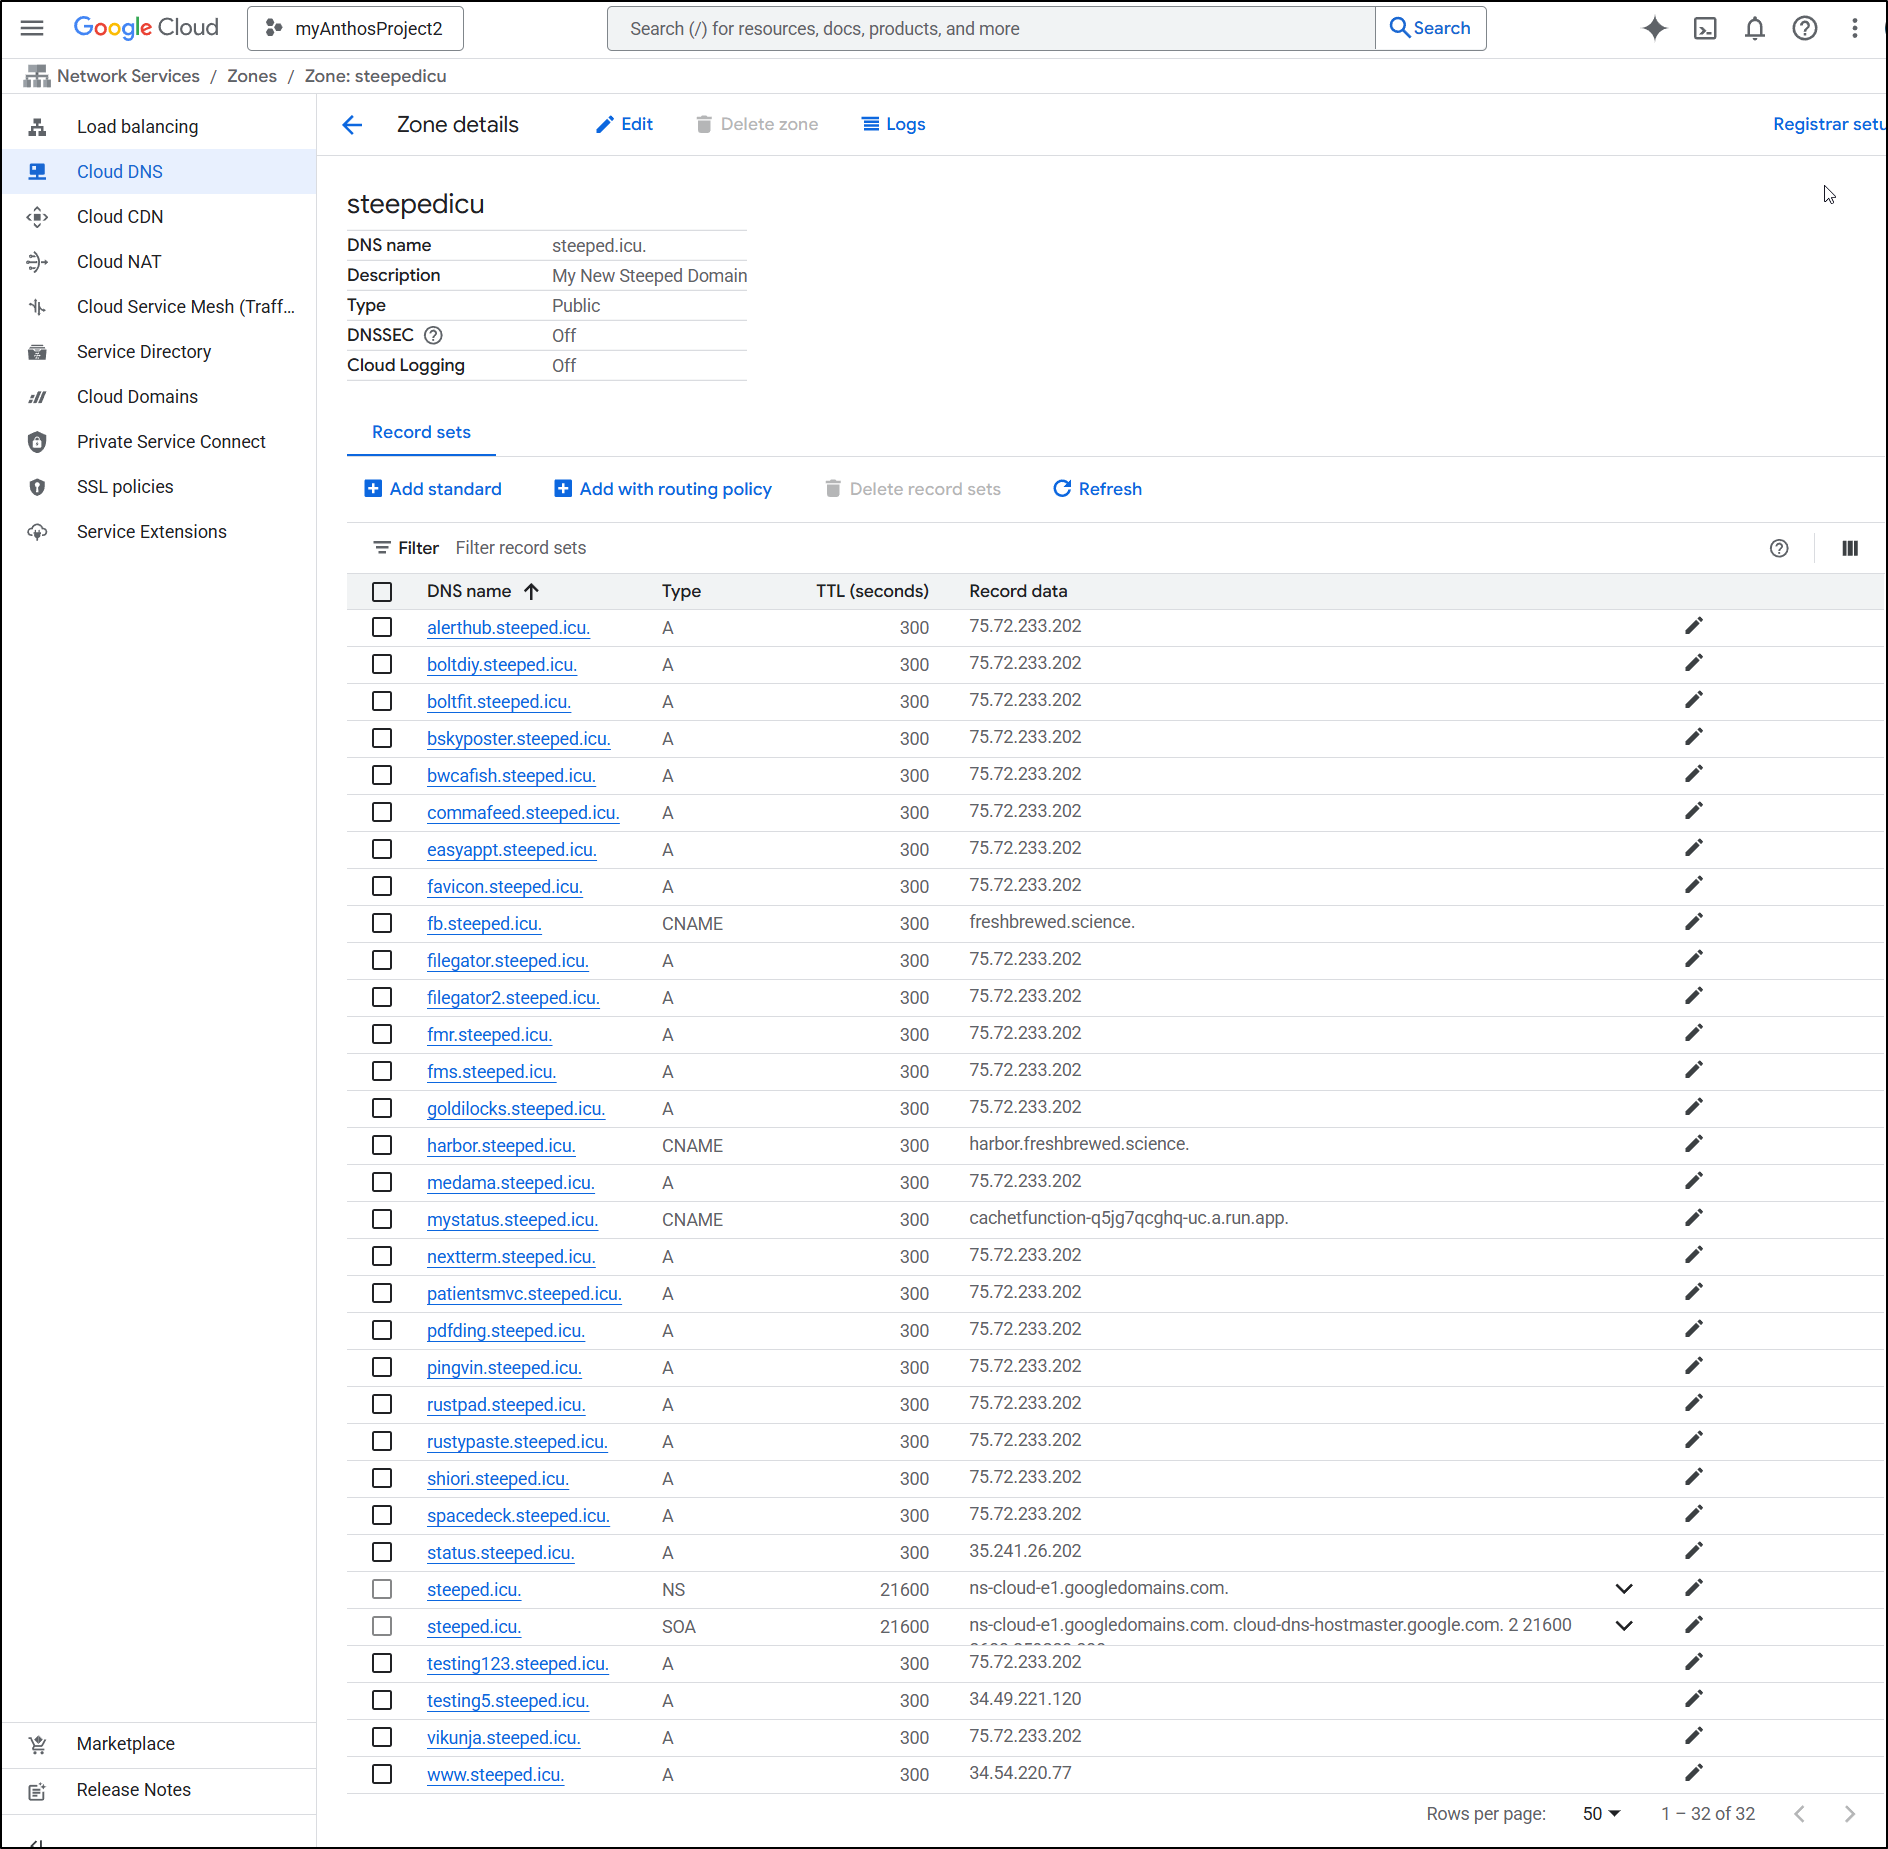Click pencil icon for www.steeped.icu record
The width and height of the screenshot is (1888, 1849).
(1693, 1773)
